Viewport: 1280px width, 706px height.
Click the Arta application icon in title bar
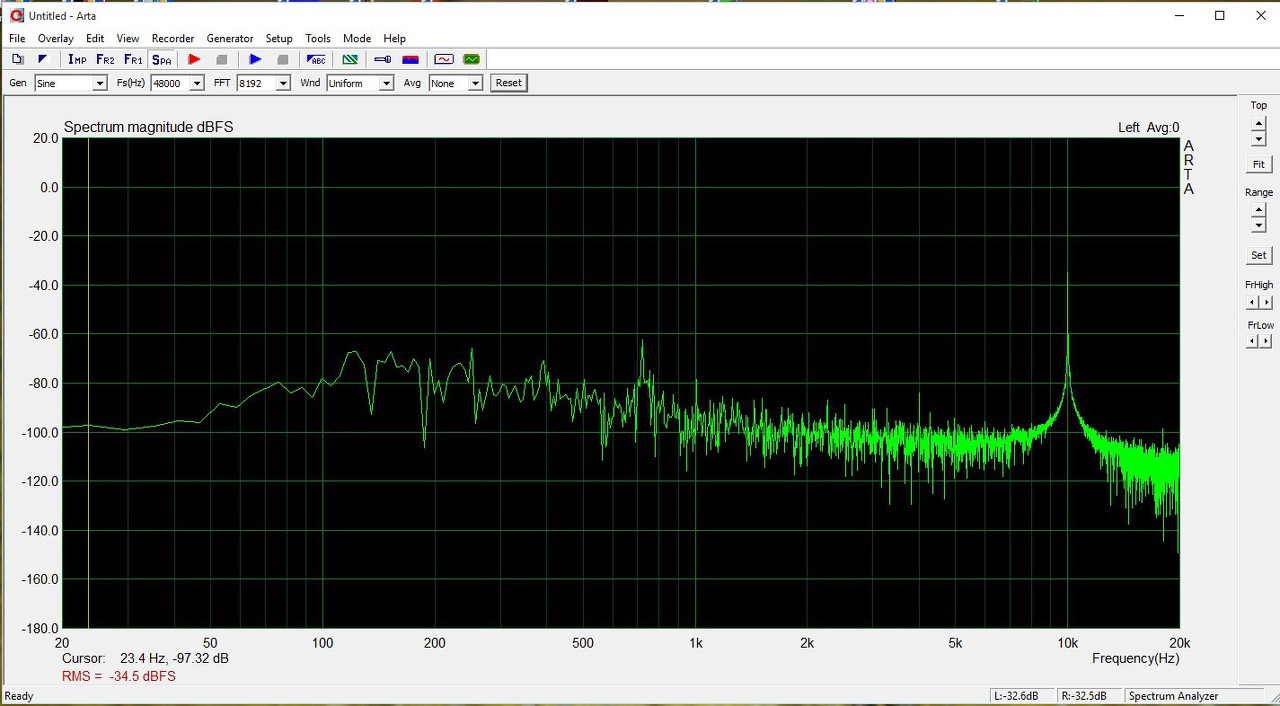point(16,15)
